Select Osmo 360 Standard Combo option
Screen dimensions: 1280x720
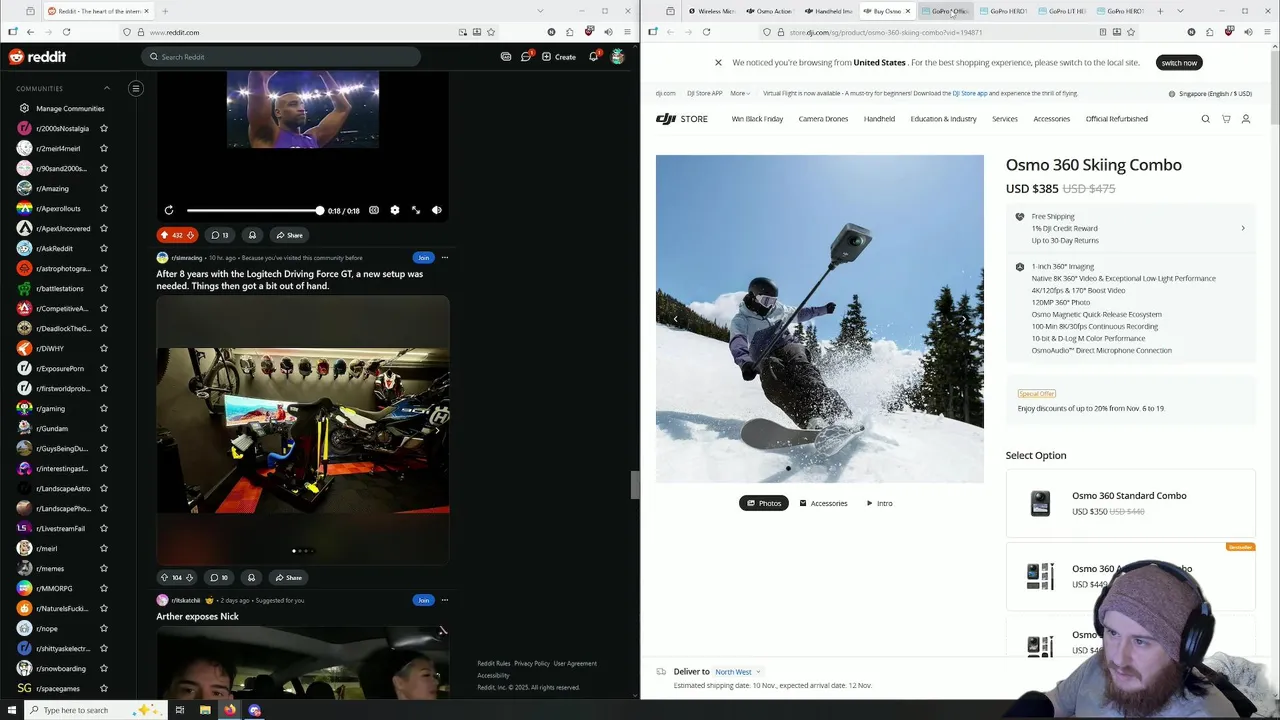pyautogui.click(x=1130, y=503)
